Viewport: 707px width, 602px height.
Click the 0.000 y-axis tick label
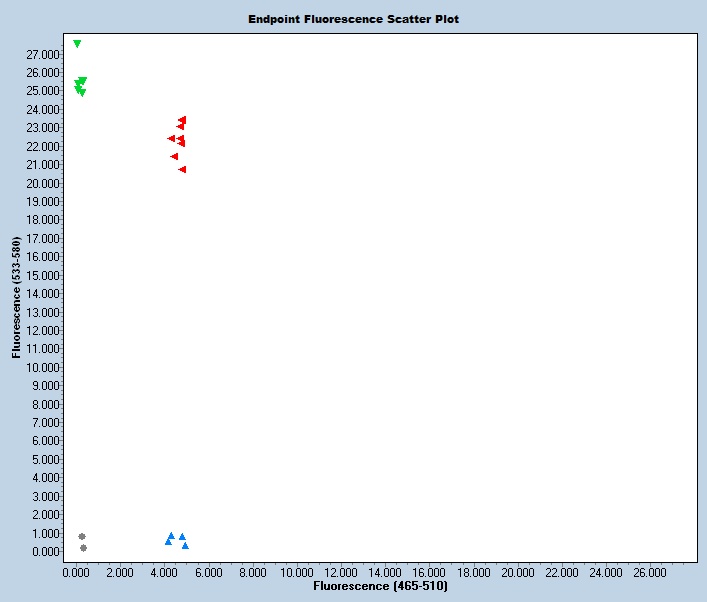47,552
